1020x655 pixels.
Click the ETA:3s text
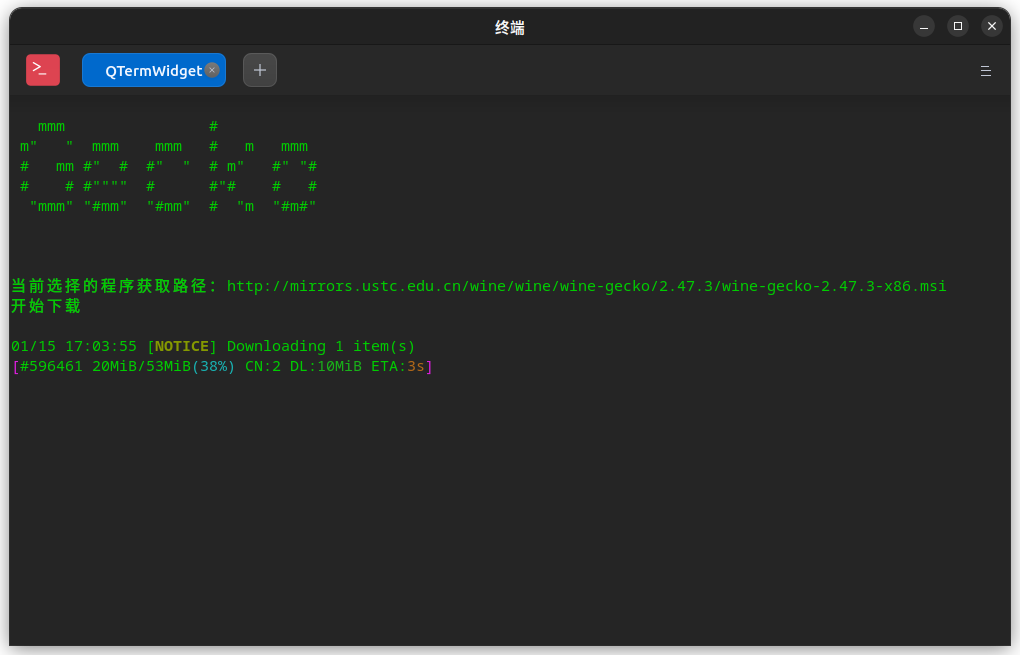[x=397, y=366]
